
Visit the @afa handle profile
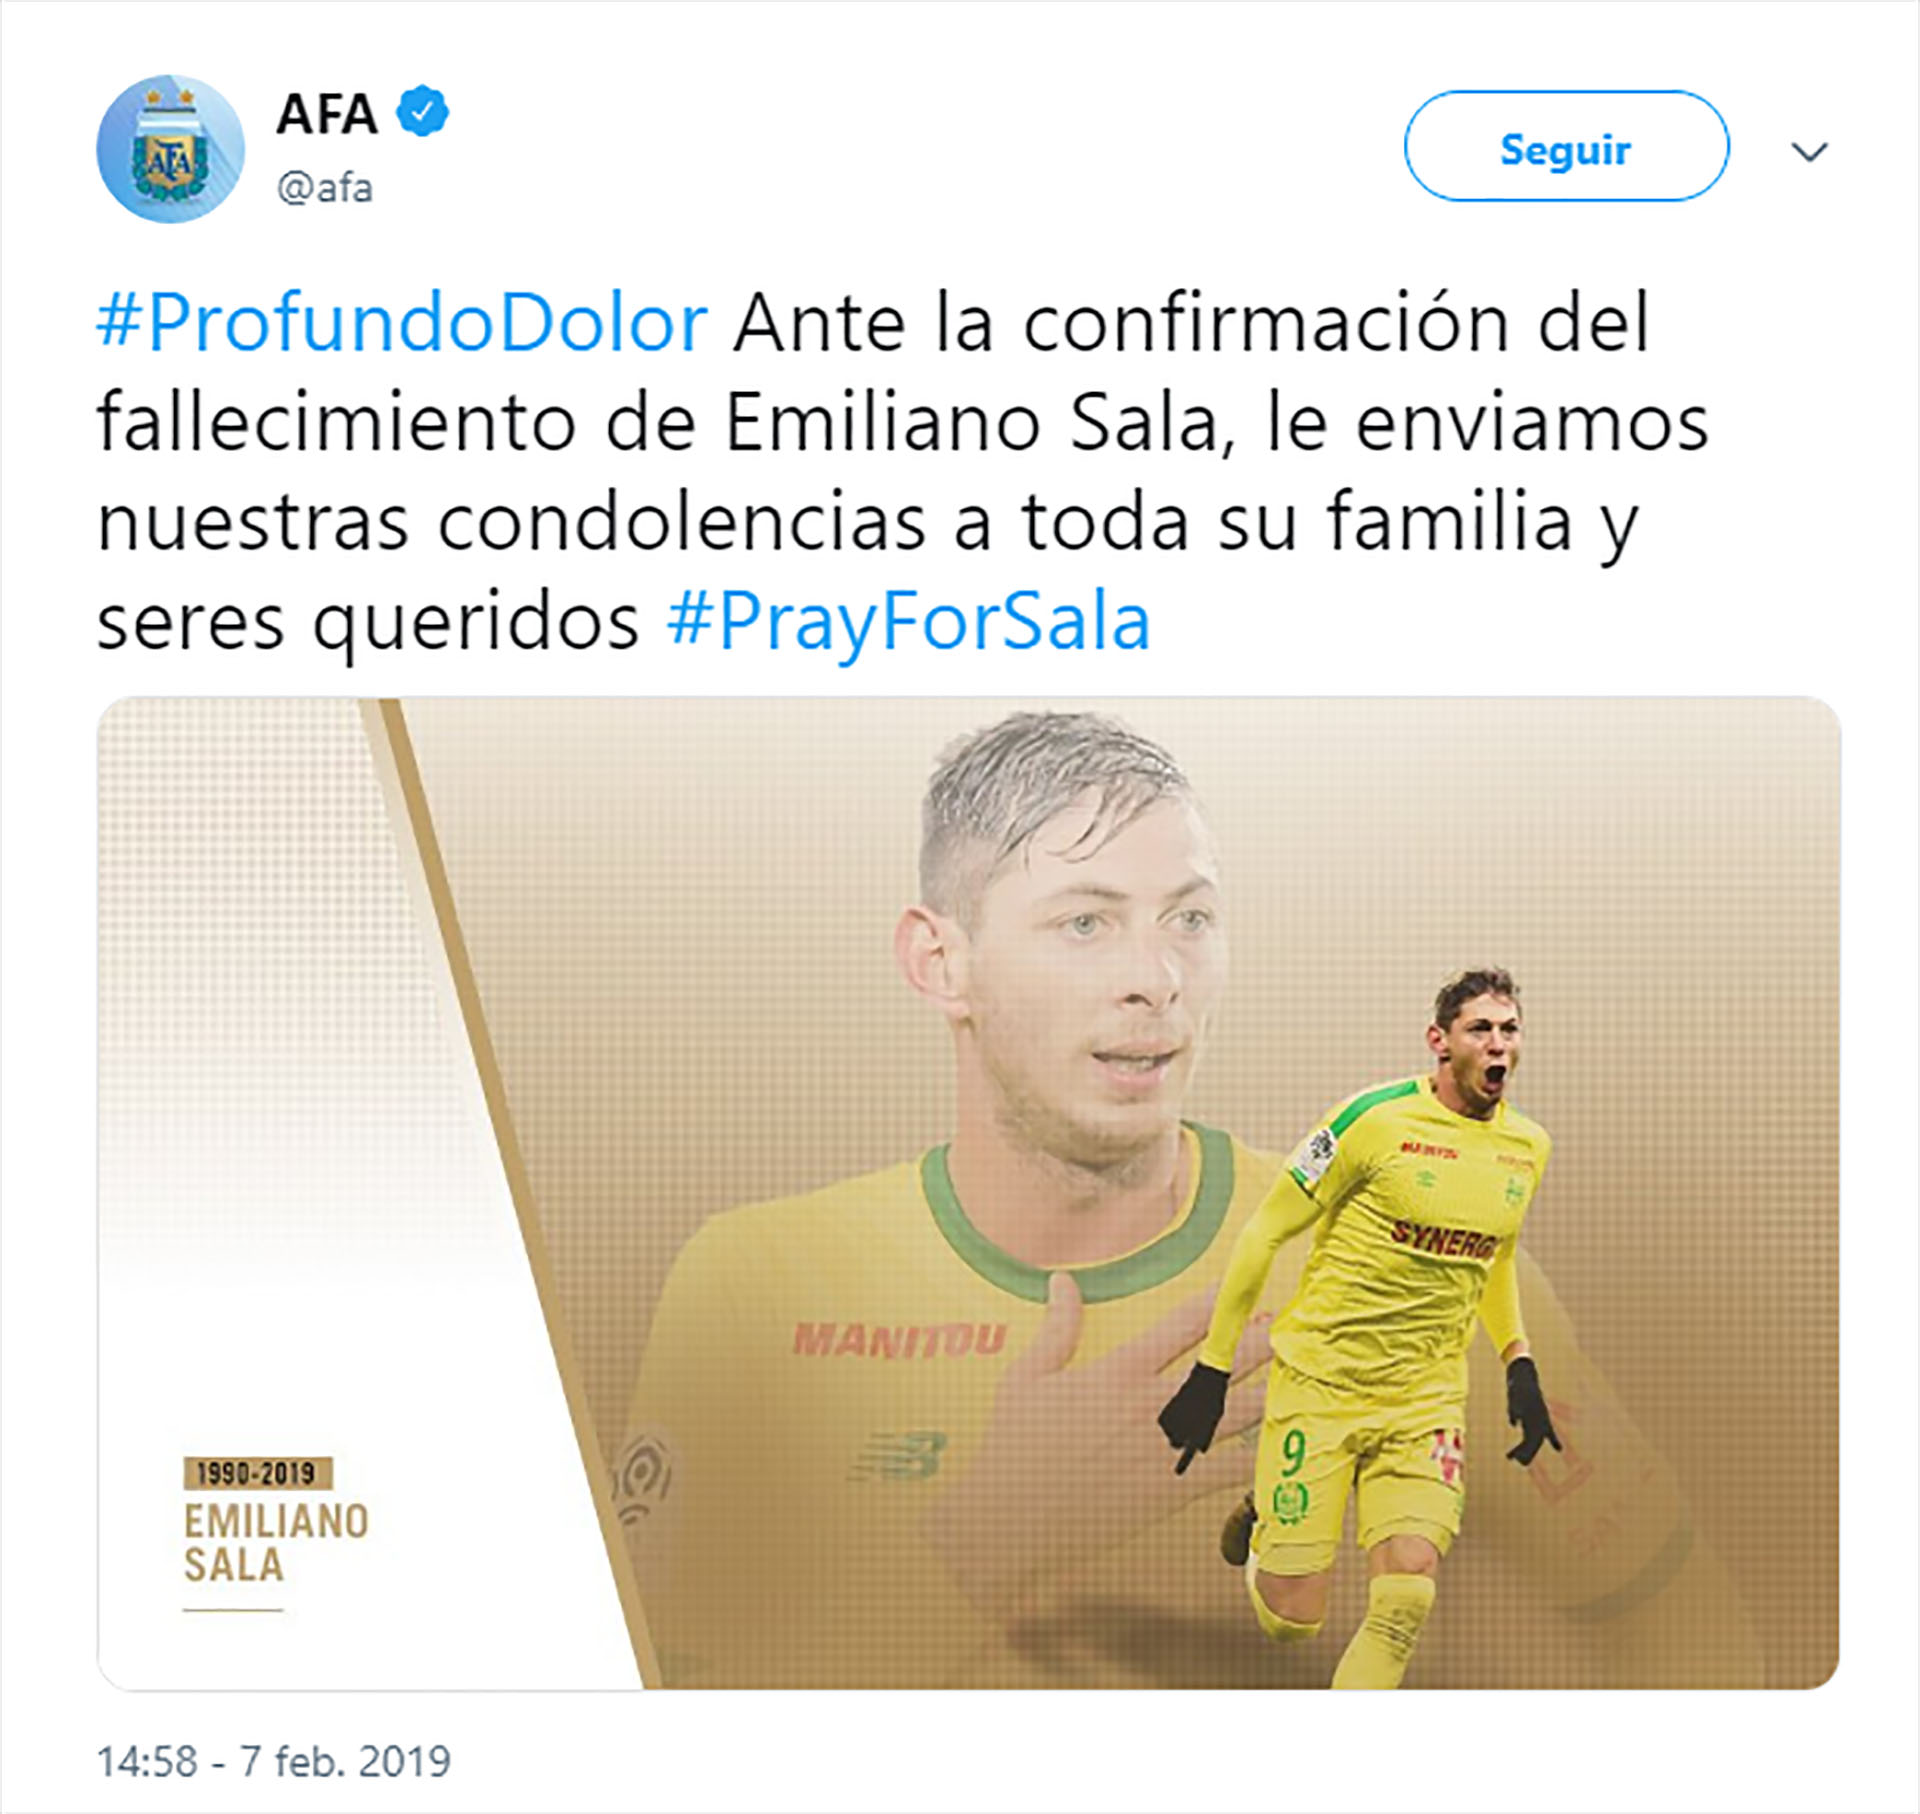324,187
